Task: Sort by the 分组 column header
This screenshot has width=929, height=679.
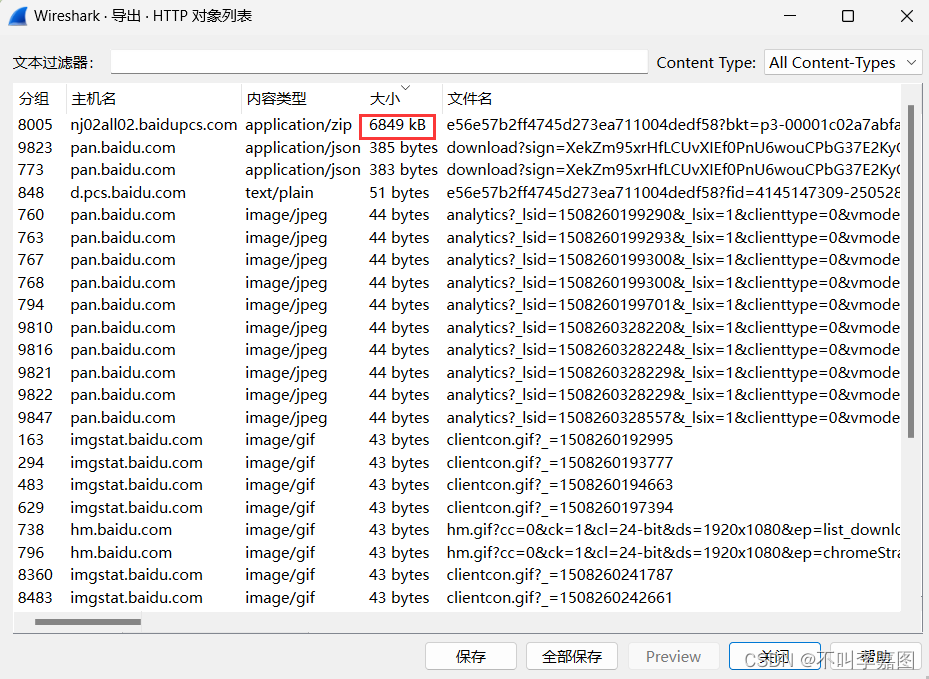Action: coord(40,98)
